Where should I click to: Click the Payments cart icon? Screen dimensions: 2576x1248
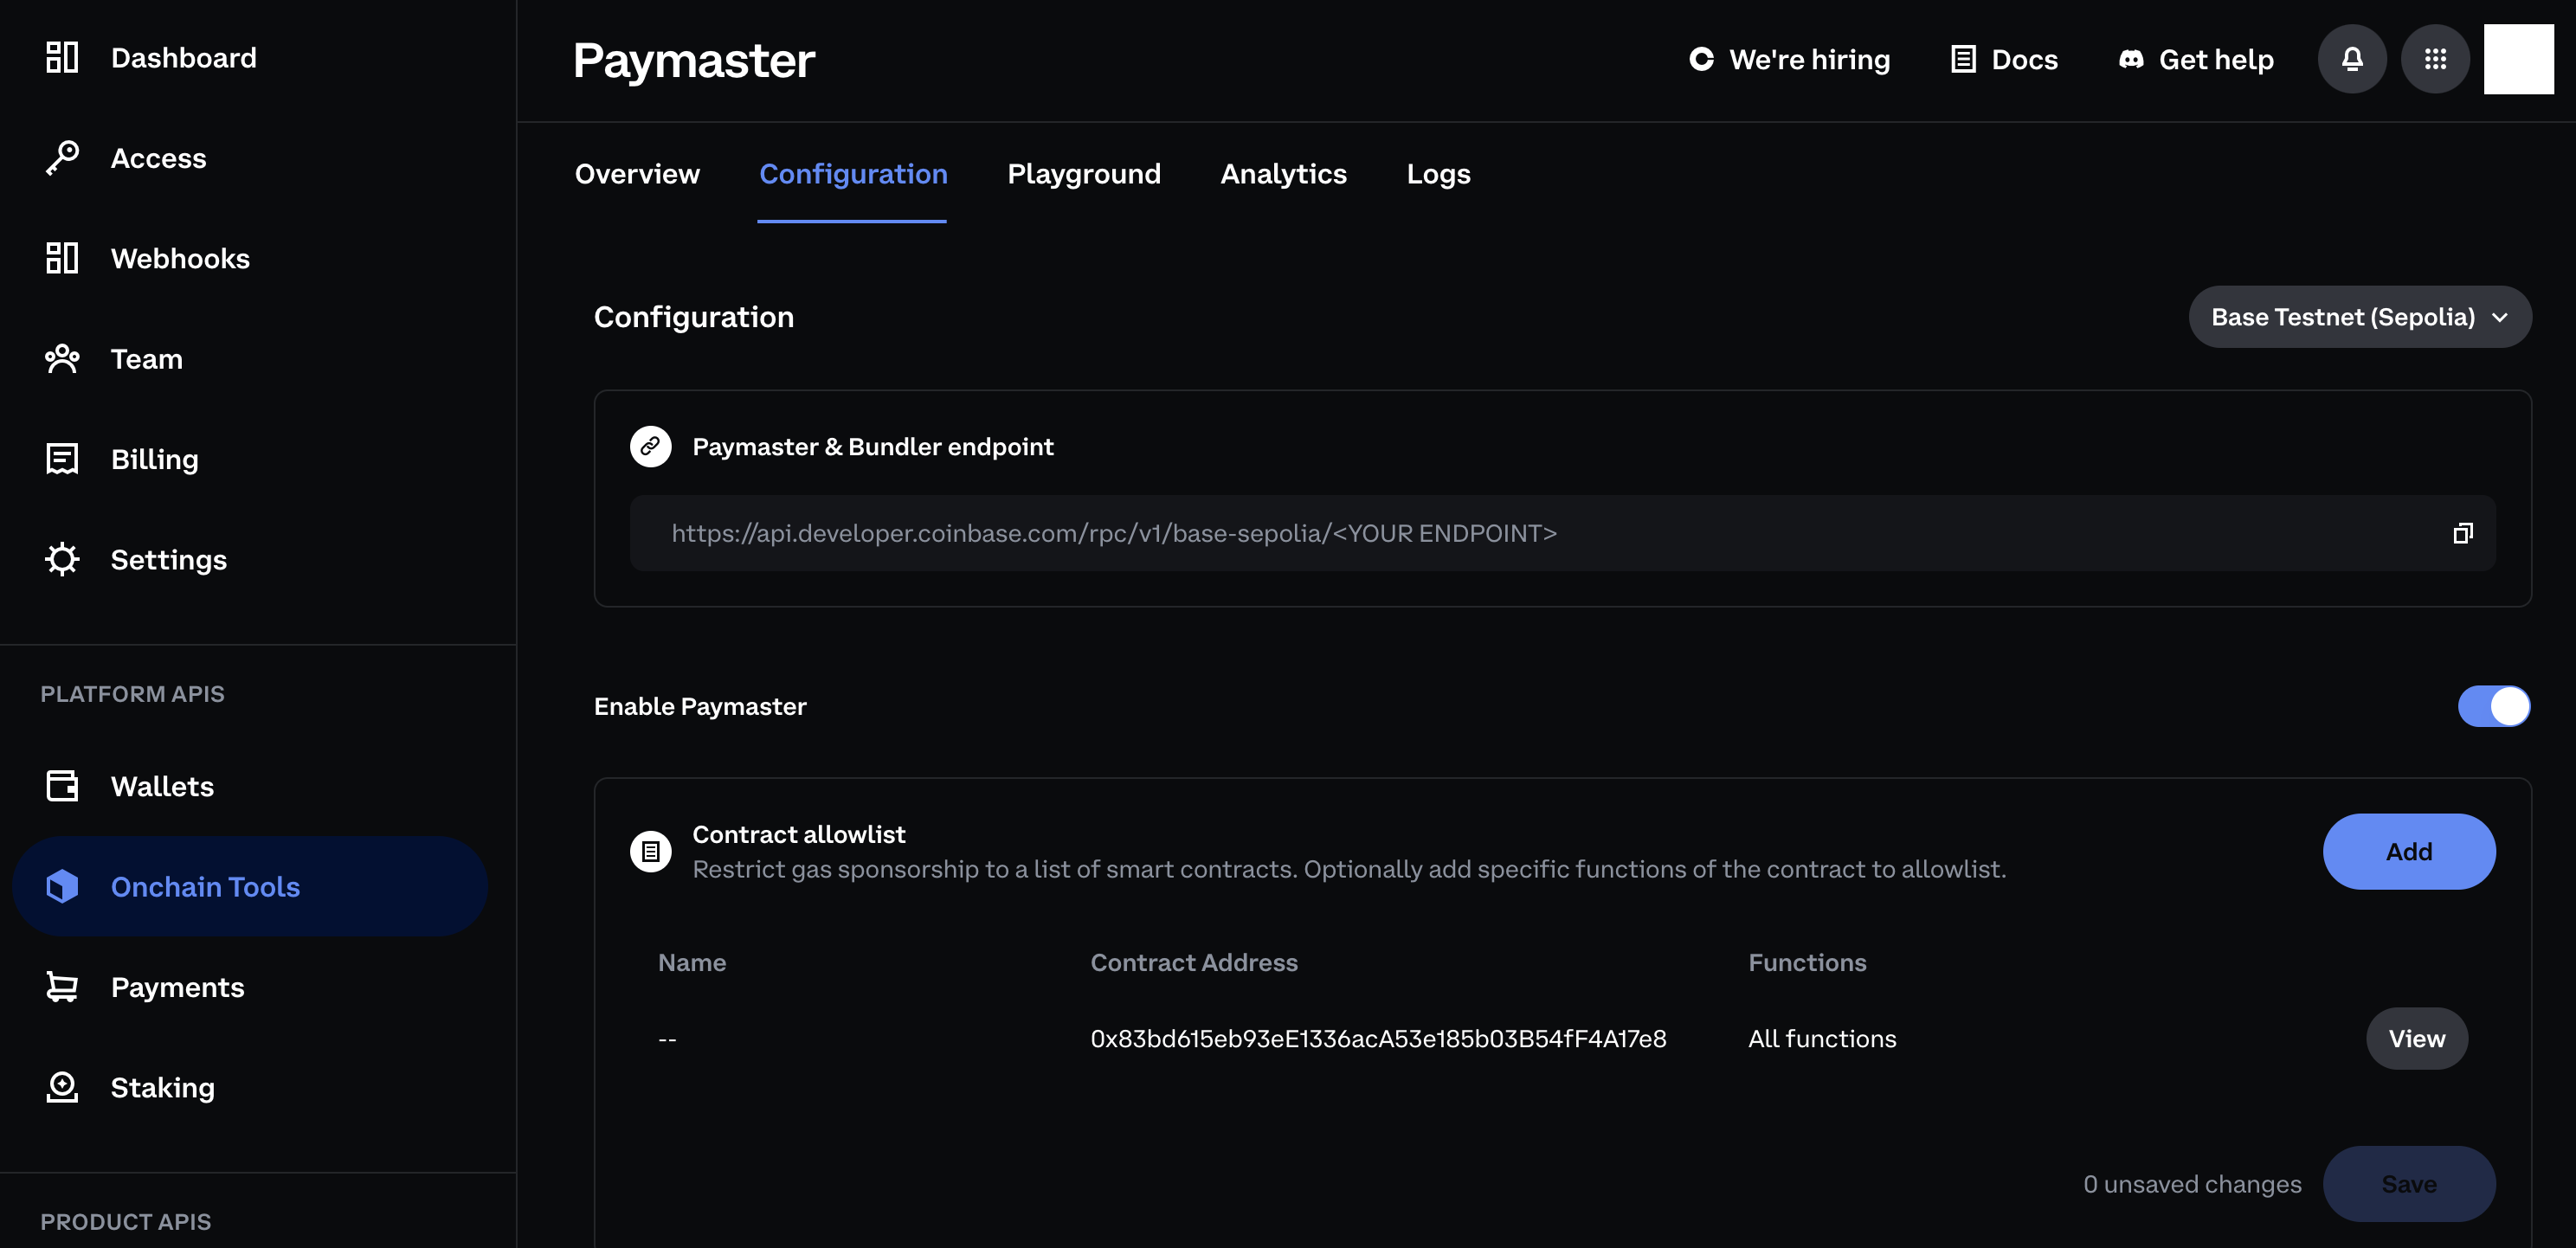pos(62,987)
